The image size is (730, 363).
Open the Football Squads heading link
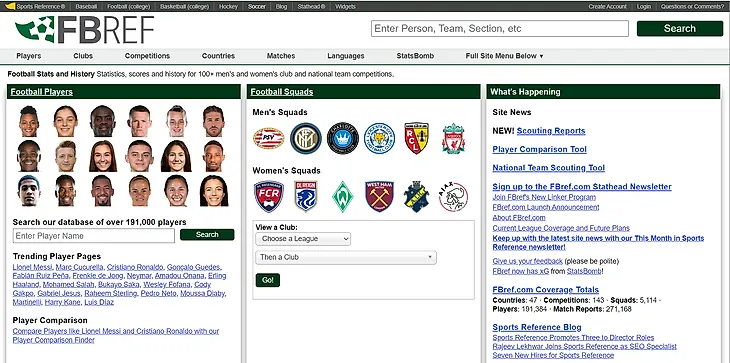tap(282, 92)
